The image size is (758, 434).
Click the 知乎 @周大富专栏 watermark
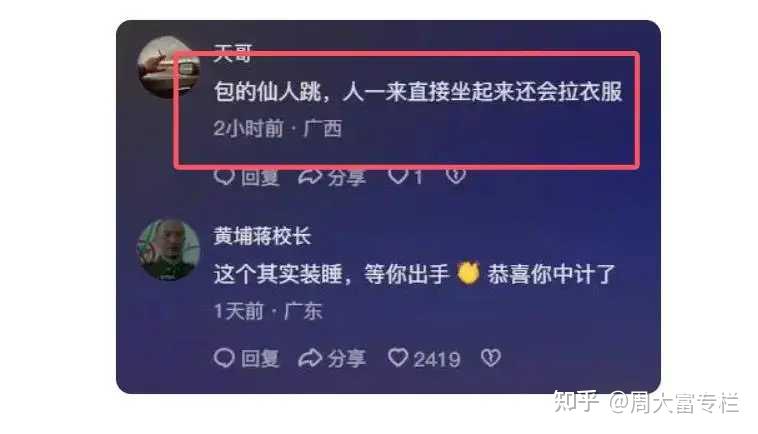pos(646,402)
